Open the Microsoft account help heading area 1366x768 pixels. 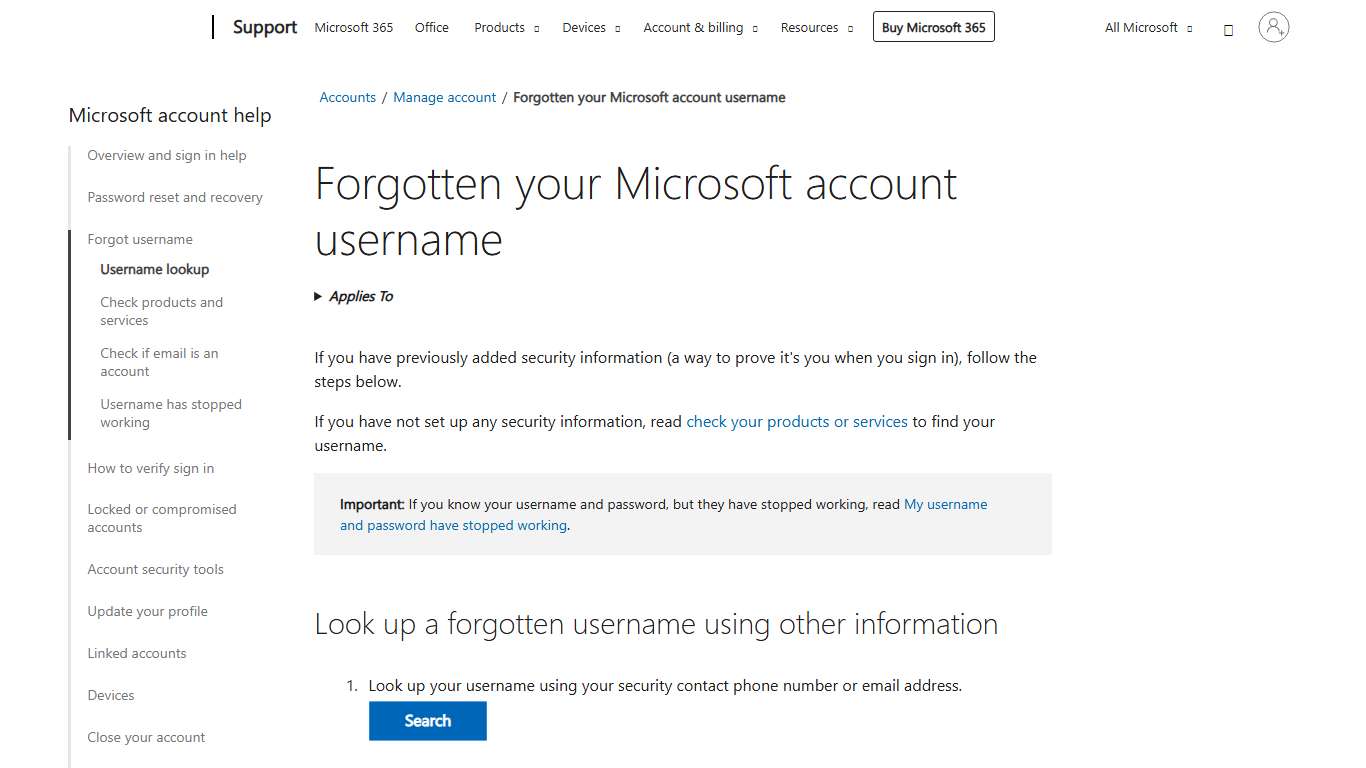click(x=169, y=115)
